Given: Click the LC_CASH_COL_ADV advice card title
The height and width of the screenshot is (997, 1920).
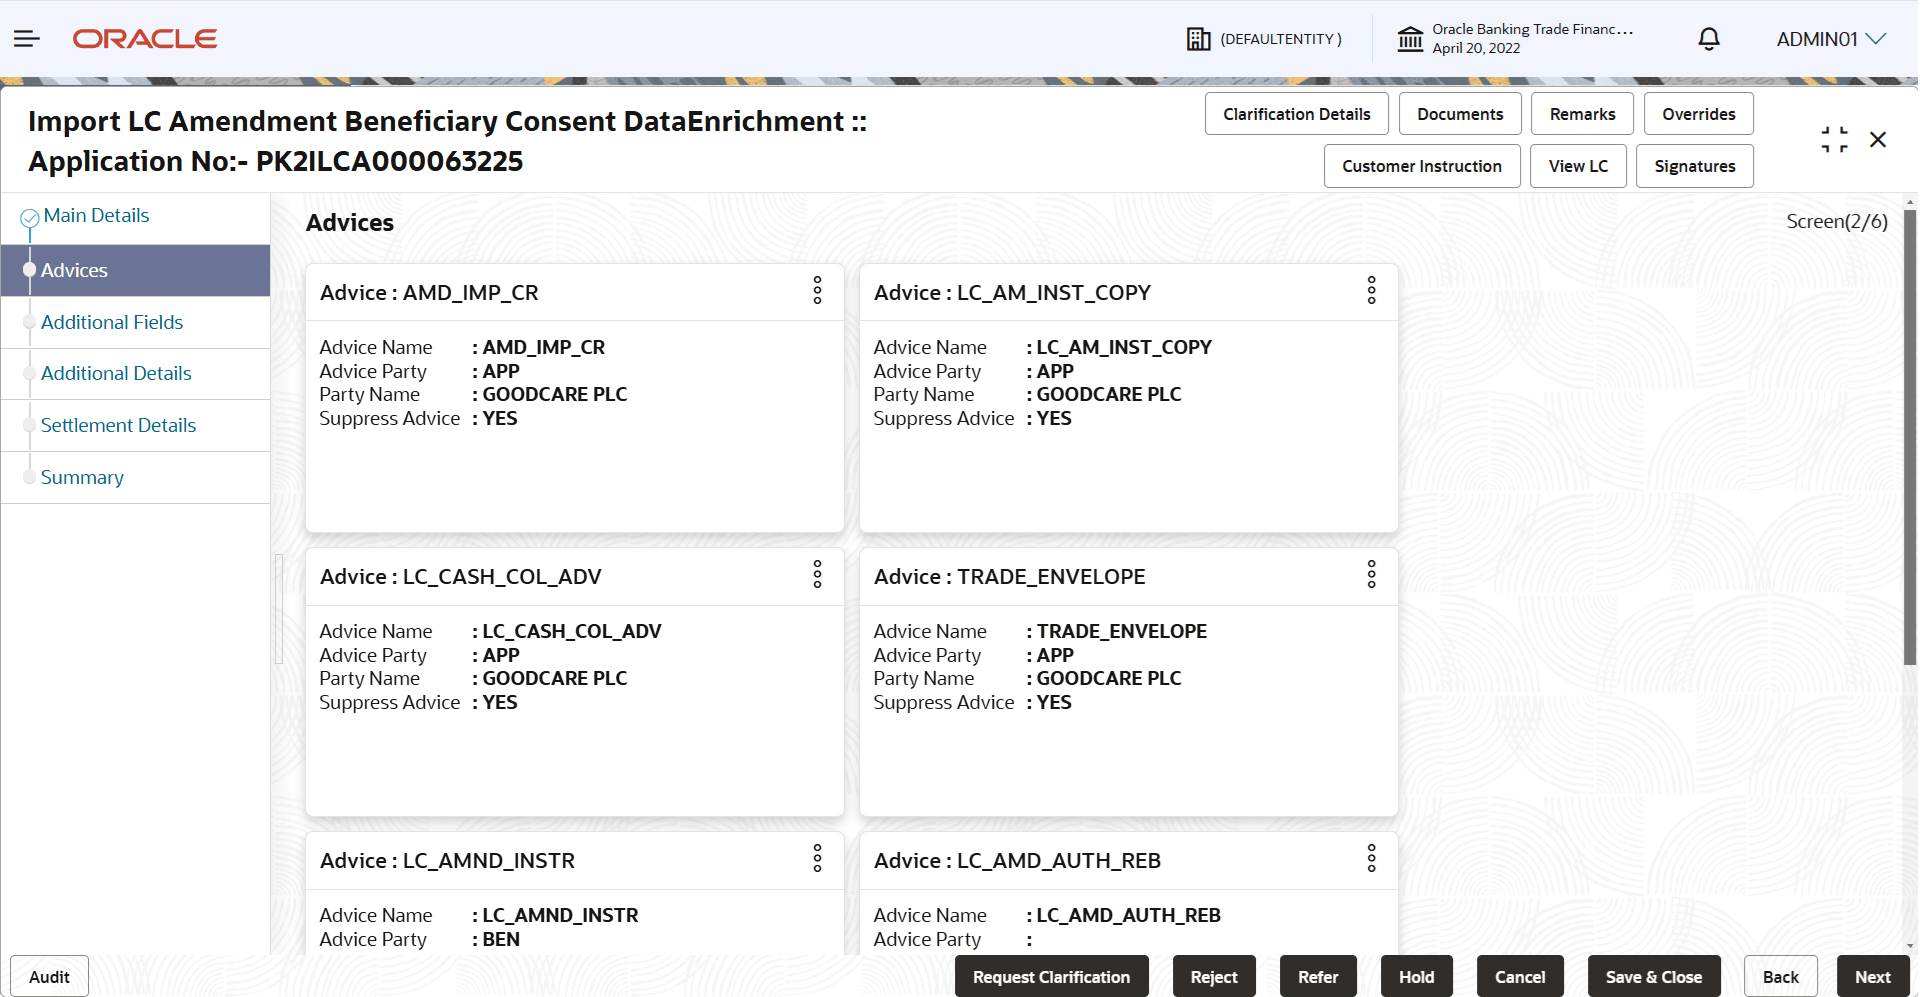Looking at the screenshot, I should [461, 577].
